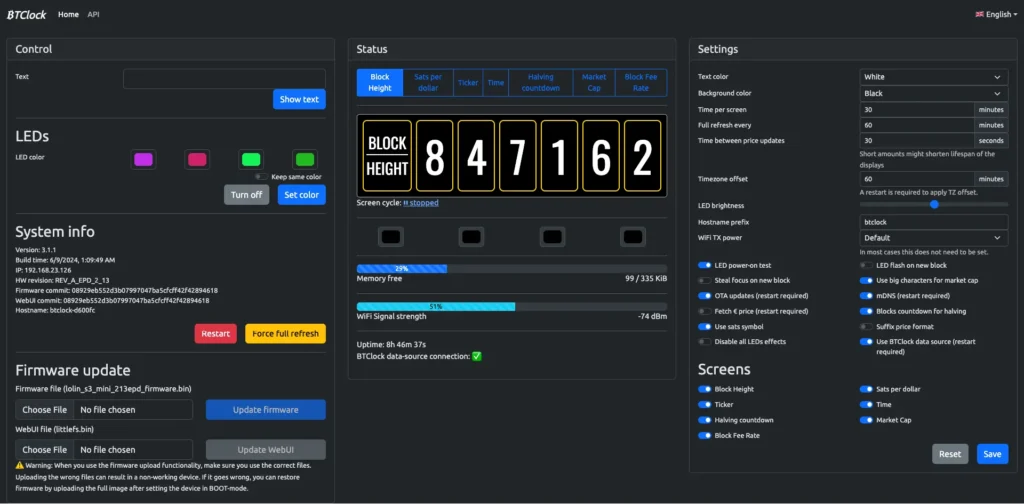The image size is (1024, 504).
Task: Pick the pink-red LED color swatch
Action: click(197, 159)
